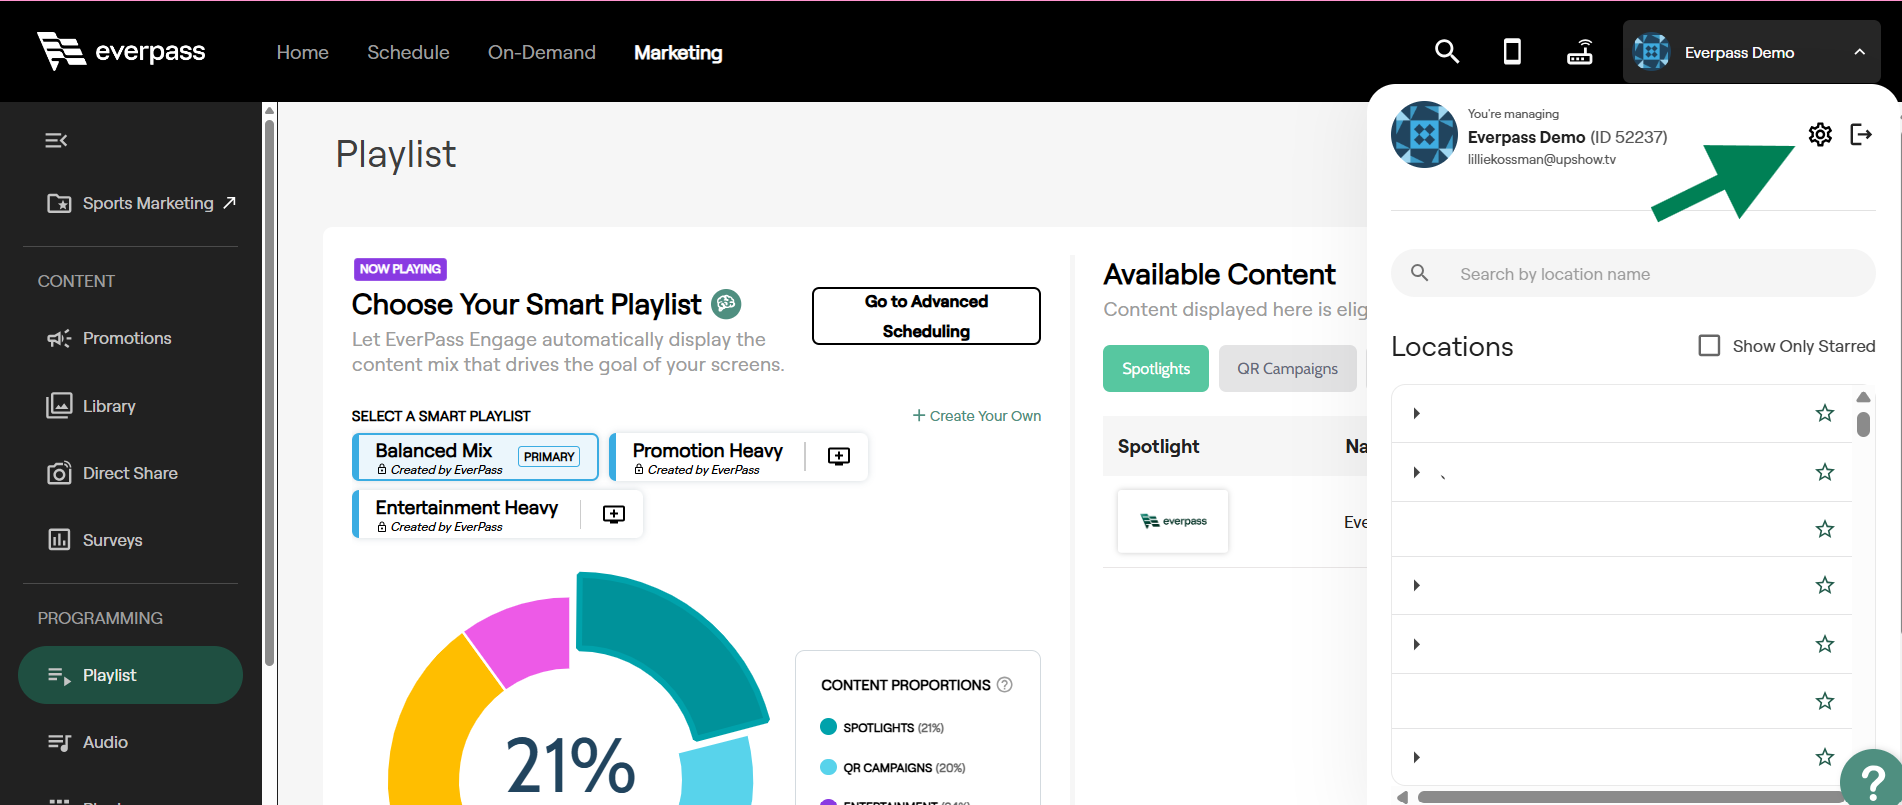Open Surveys from the sidebar

[95, 540]
